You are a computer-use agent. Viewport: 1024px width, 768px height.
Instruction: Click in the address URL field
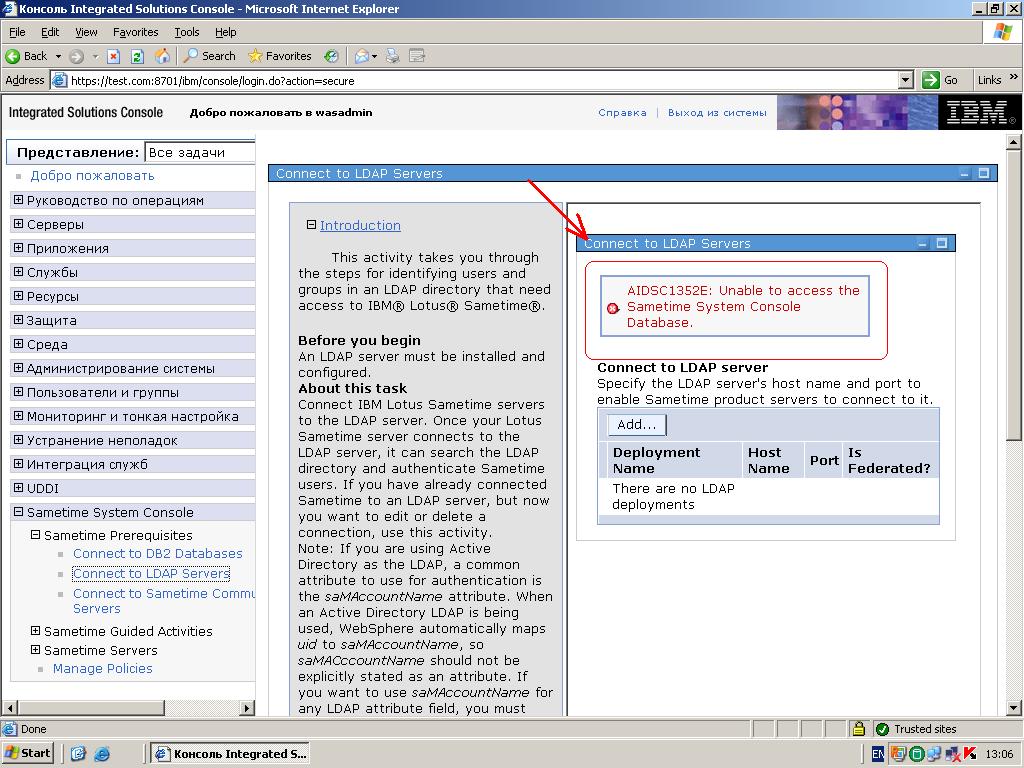483,80
